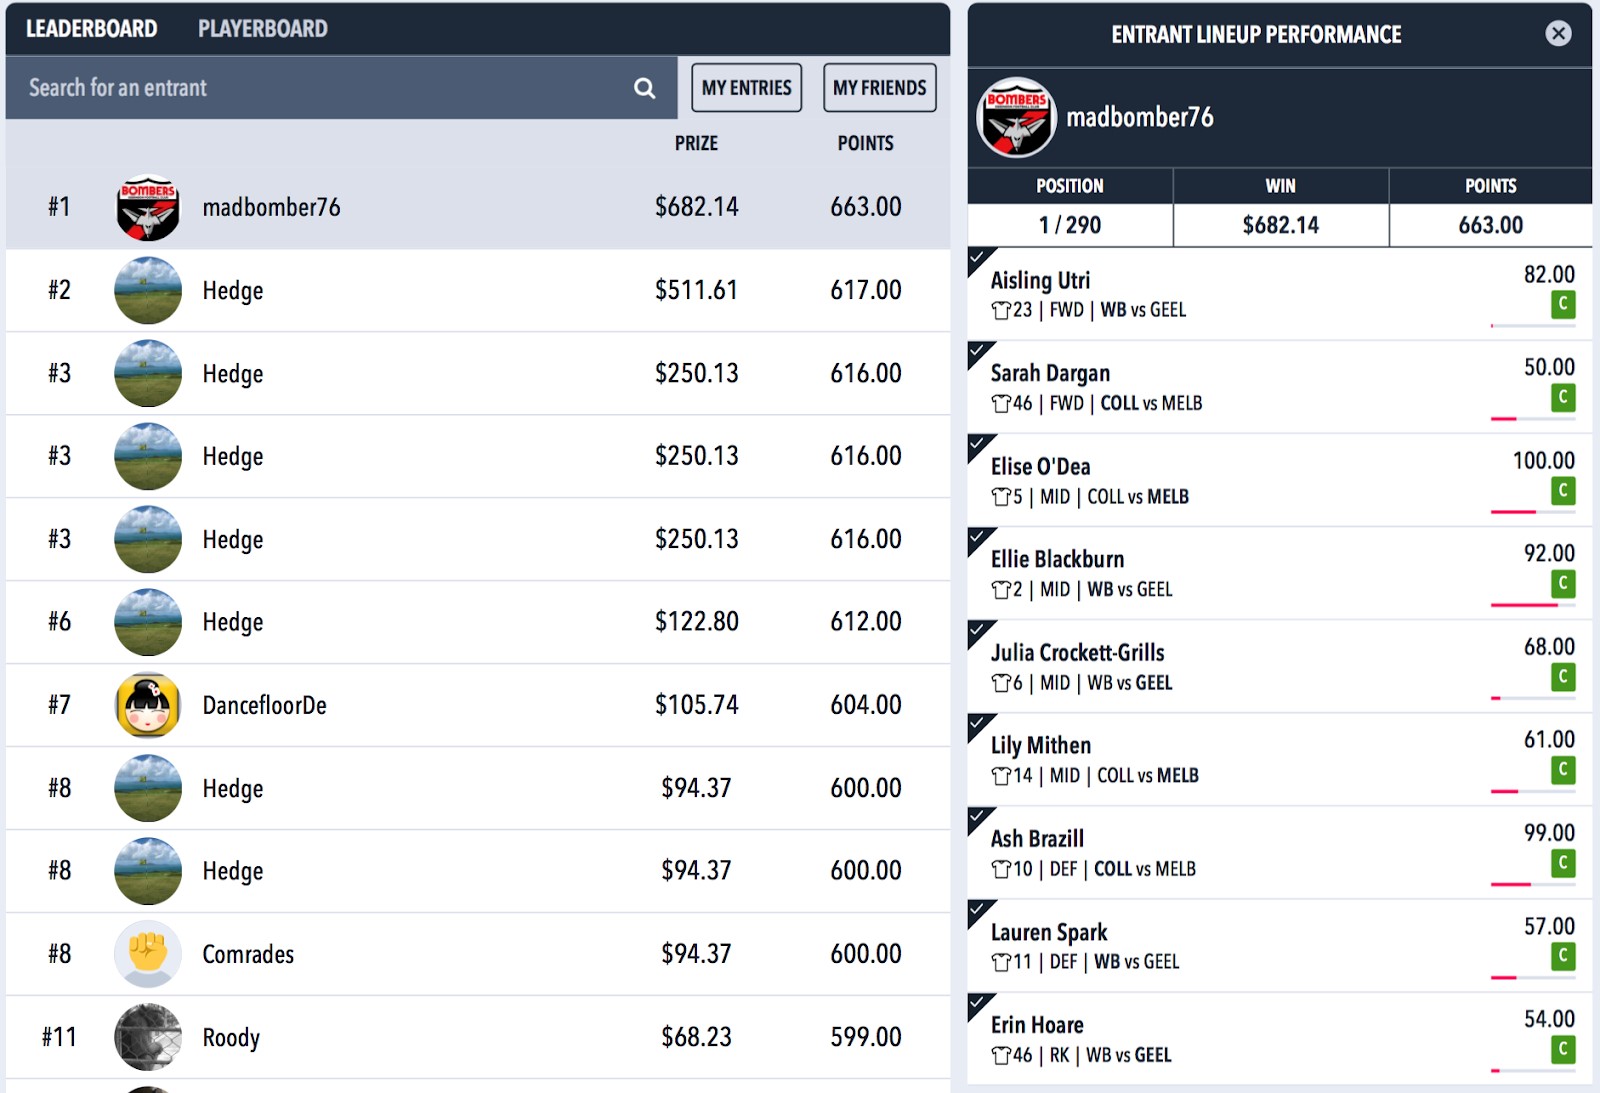1600x1093 pixels.
Task: Click green C badge for Lily Mithen
Action: pos(1563,770)
